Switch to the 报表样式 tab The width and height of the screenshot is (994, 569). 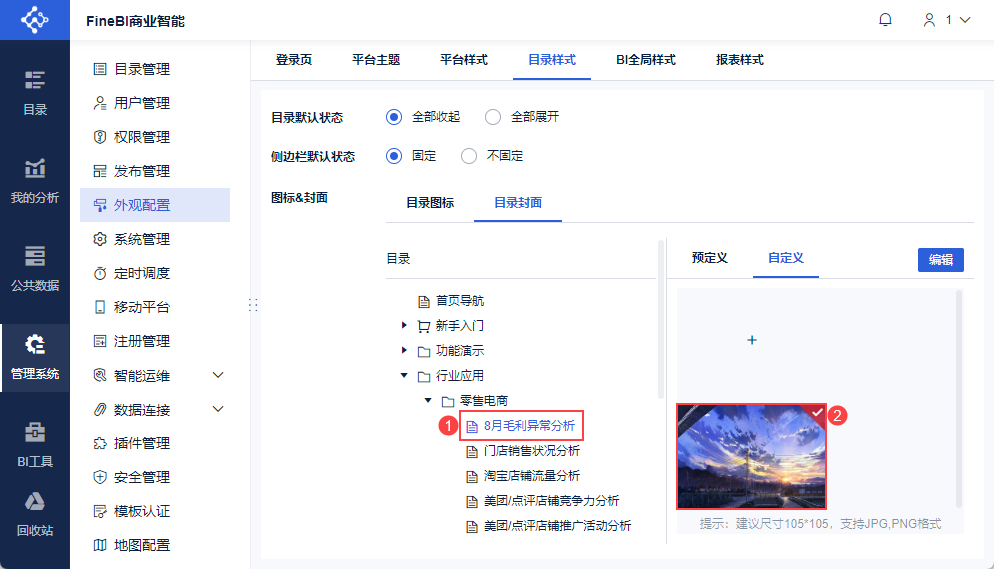pyautogui.click(x=740, y=60)
